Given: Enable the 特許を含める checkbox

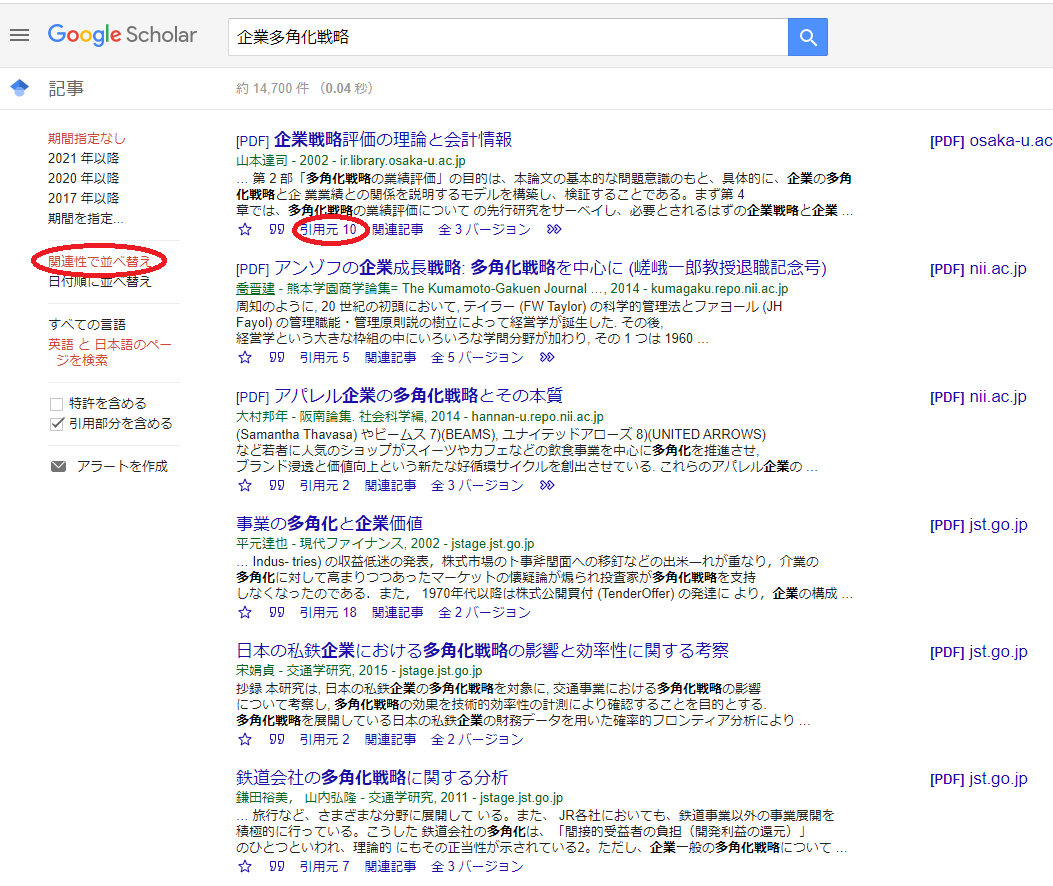Looking at the screenshot, I should click(x=56, y=404).
